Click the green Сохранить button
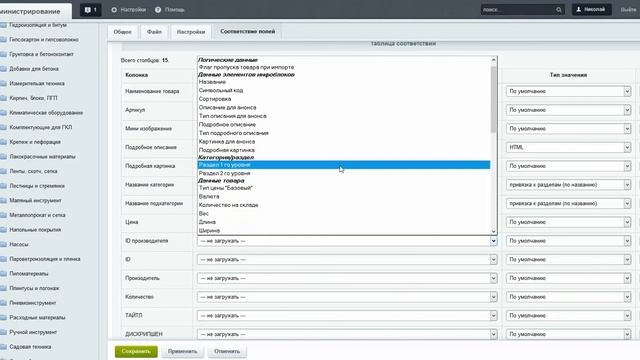This screenshot has height=360, width=640. coord(136,351)
